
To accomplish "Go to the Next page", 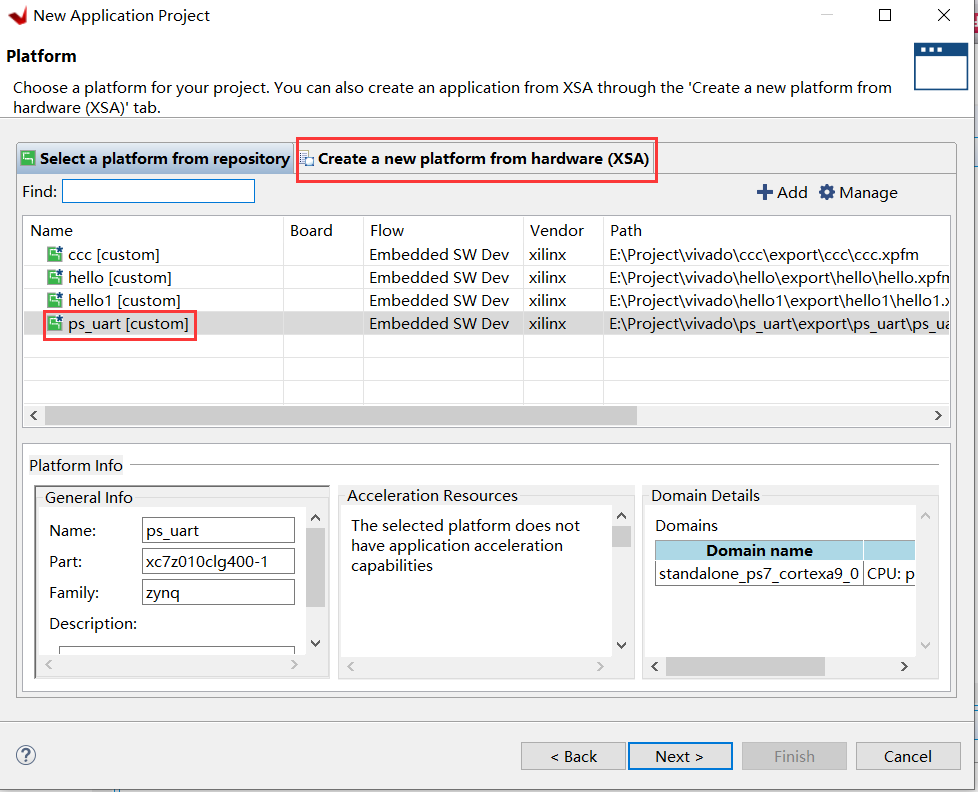I will [x=680, y=756].
